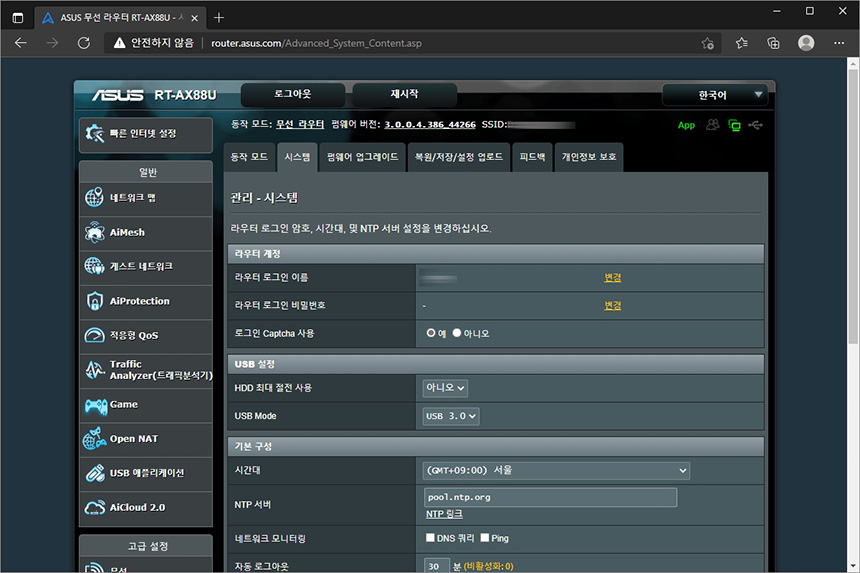The width and height of the screenshot is (860, 573).
Task: Click 변경 for 라우터 로그인 비밀번호
Action: (x=613, y=305)
